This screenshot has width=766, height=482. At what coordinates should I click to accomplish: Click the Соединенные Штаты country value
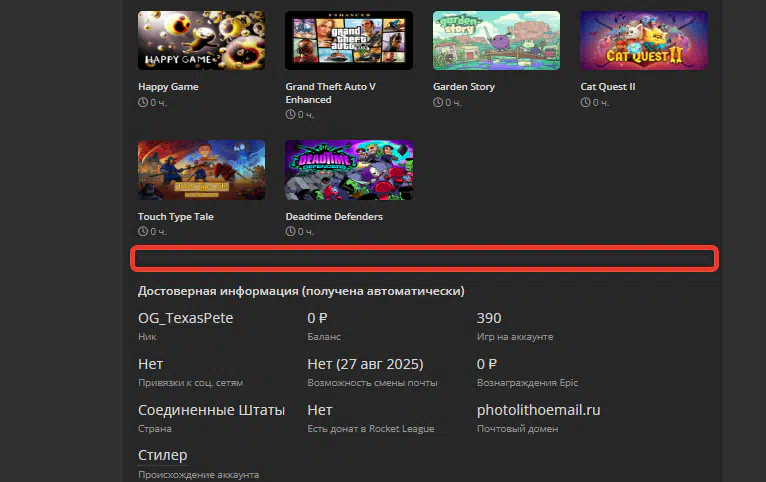tap(211, 410)
